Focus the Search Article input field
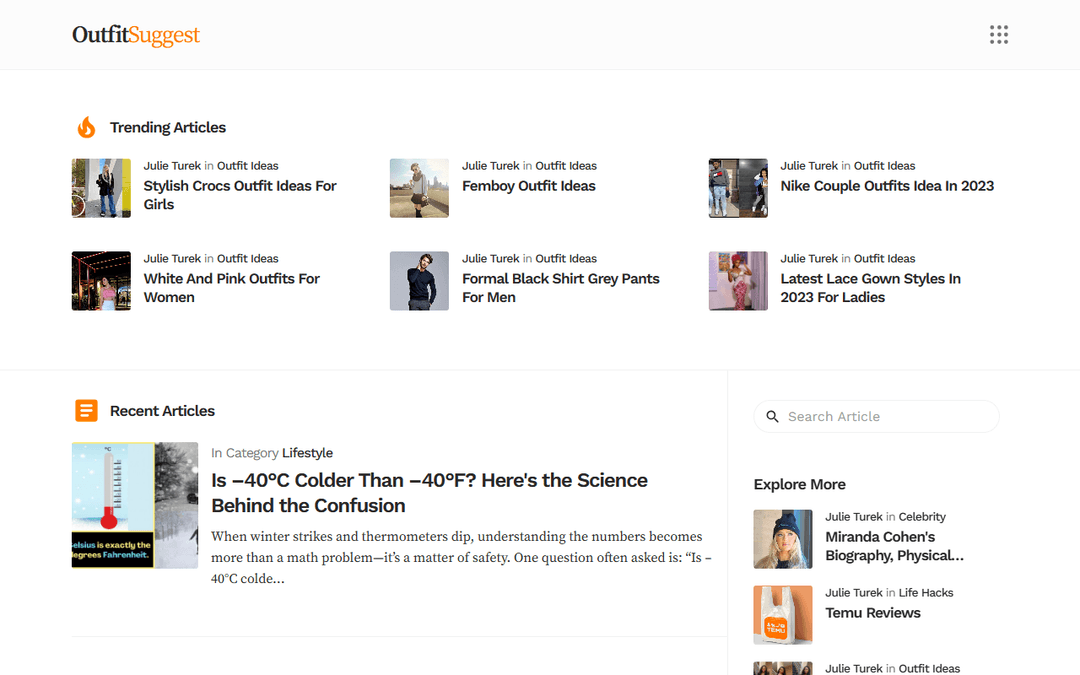The width and height of the screenshot is (1080, 675). pyautogui.click(x=876, y=417)
